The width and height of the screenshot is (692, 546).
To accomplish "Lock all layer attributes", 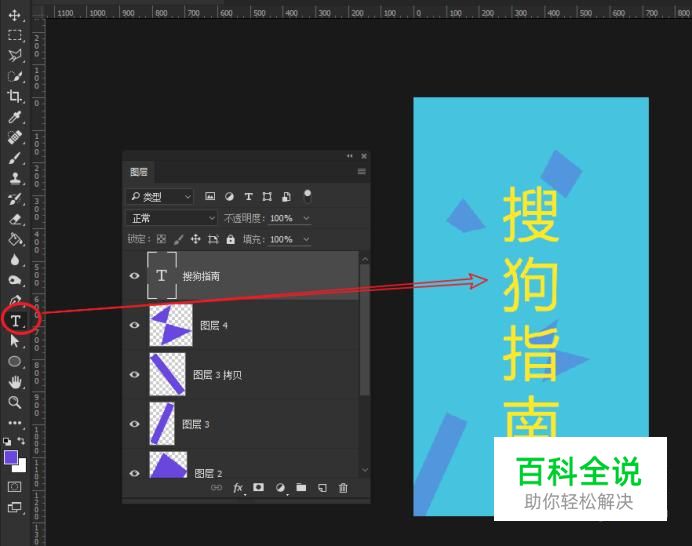I will click(230, 239).
